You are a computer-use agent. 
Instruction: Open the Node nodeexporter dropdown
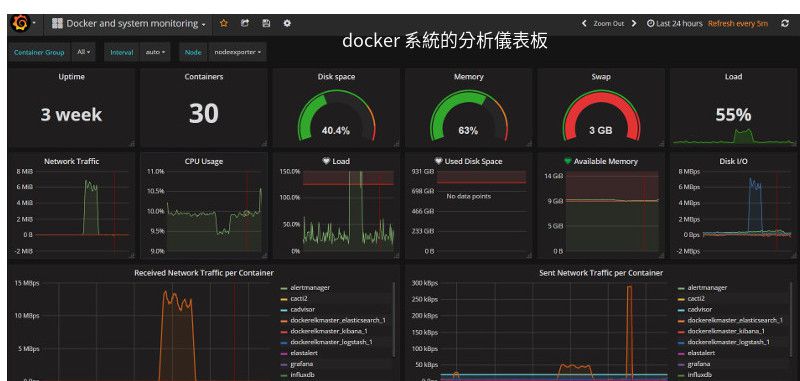[x=237, y=52]
